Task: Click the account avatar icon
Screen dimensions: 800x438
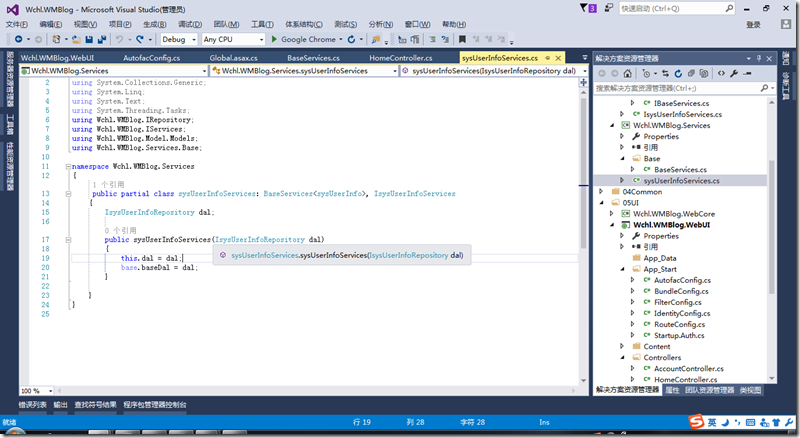Action: [x=786, y=25]
